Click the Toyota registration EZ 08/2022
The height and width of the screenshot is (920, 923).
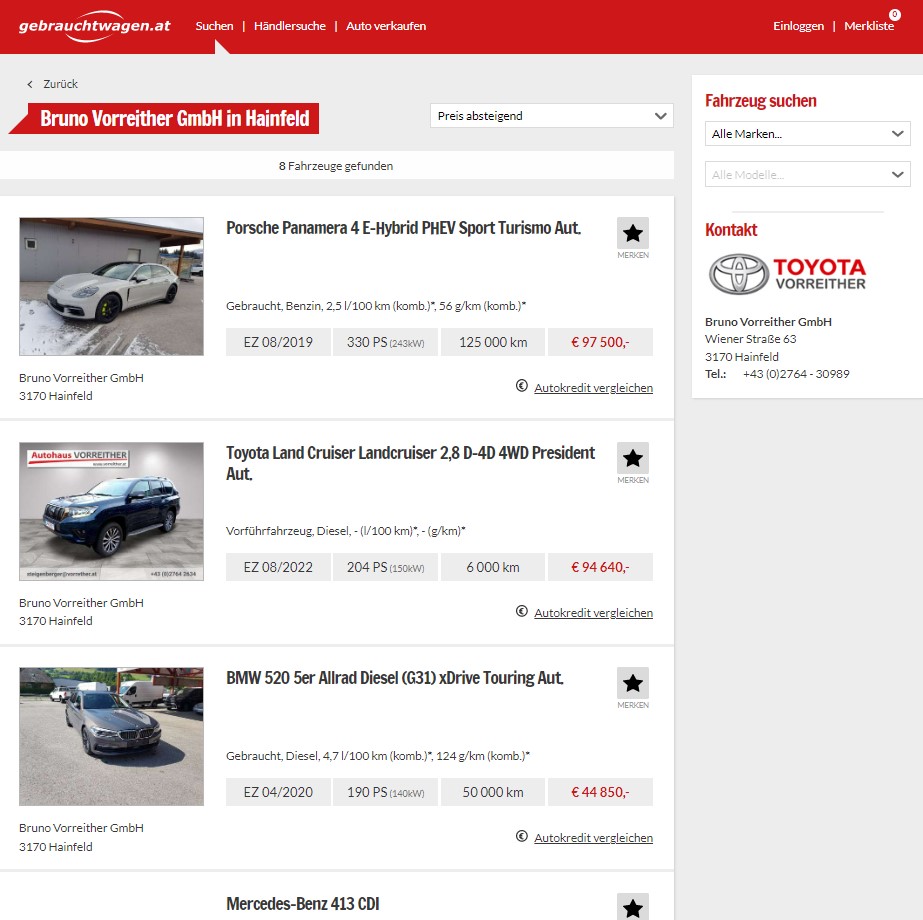(x=278, y=567)
